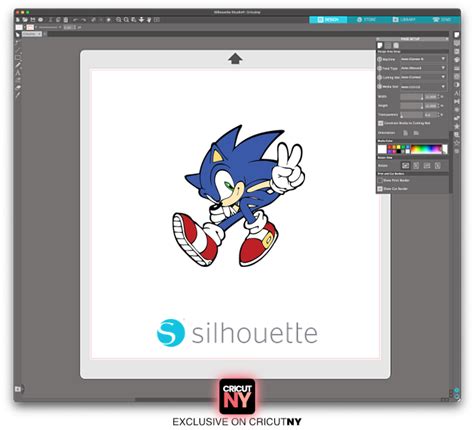The image size is (474, 430).
Task: Click the Width value input field
Action: click(432, 97)
